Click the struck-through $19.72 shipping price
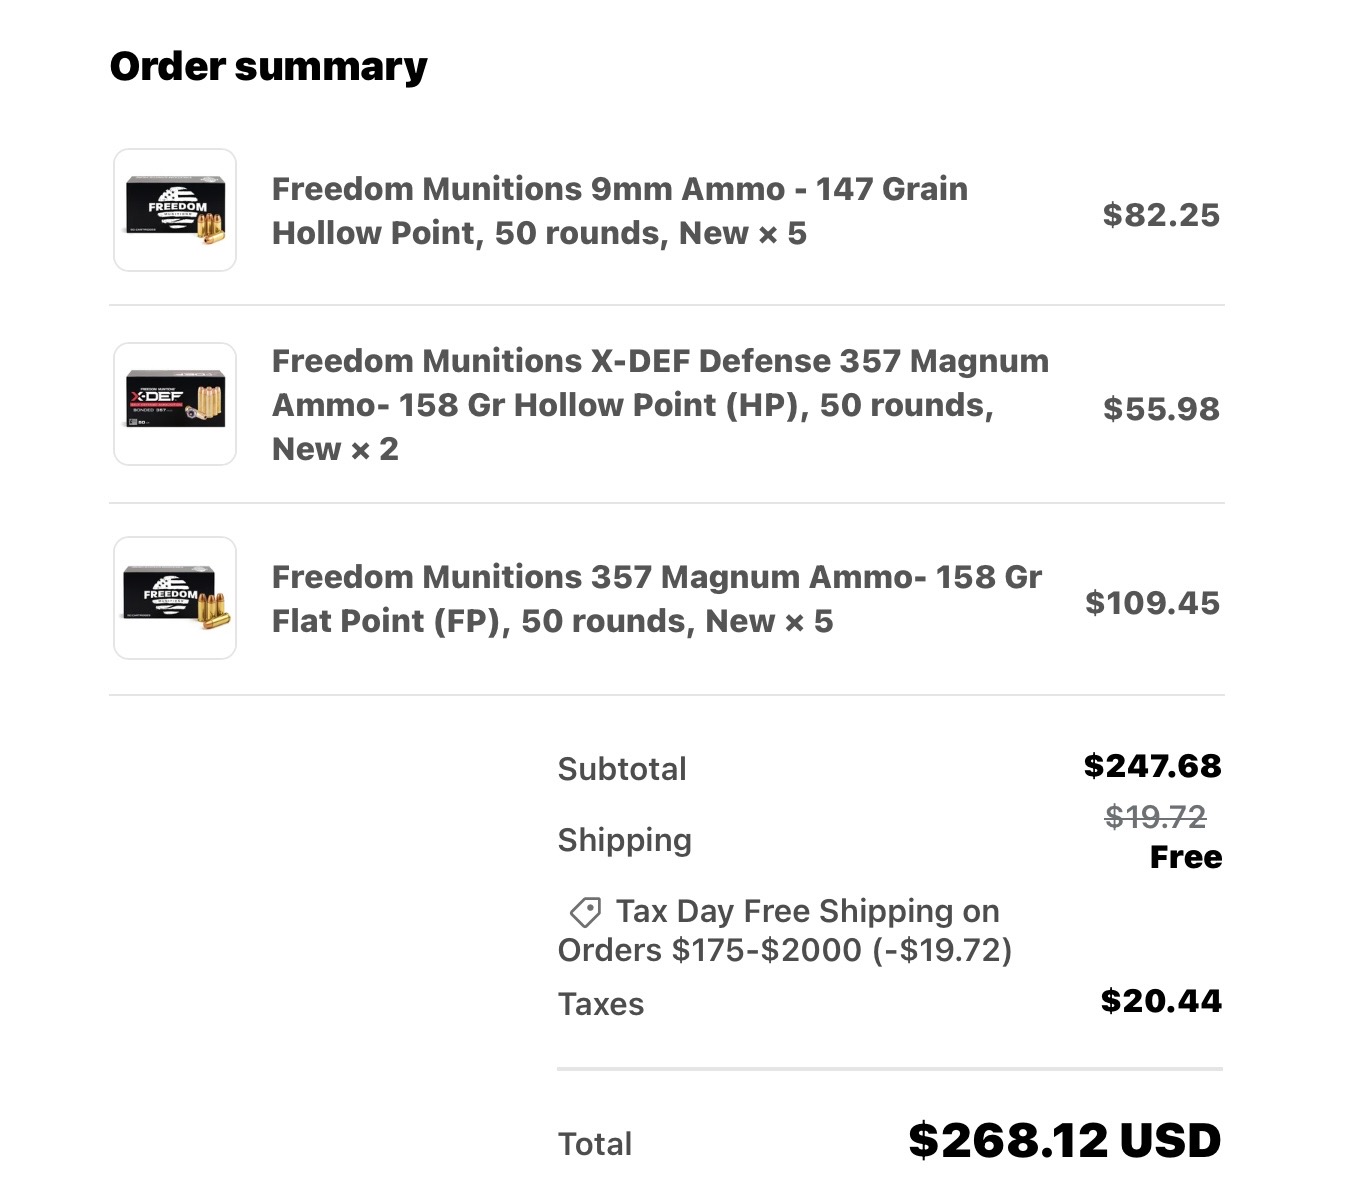The width and height of the screenshot is (1351, 1189). [1155, 817]
